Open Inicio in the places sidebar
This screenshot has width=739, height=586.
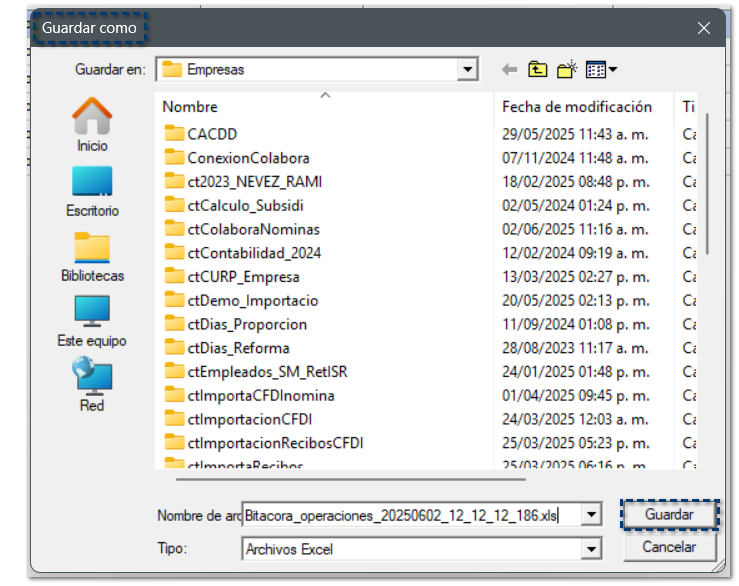click(x=92, y=125)
